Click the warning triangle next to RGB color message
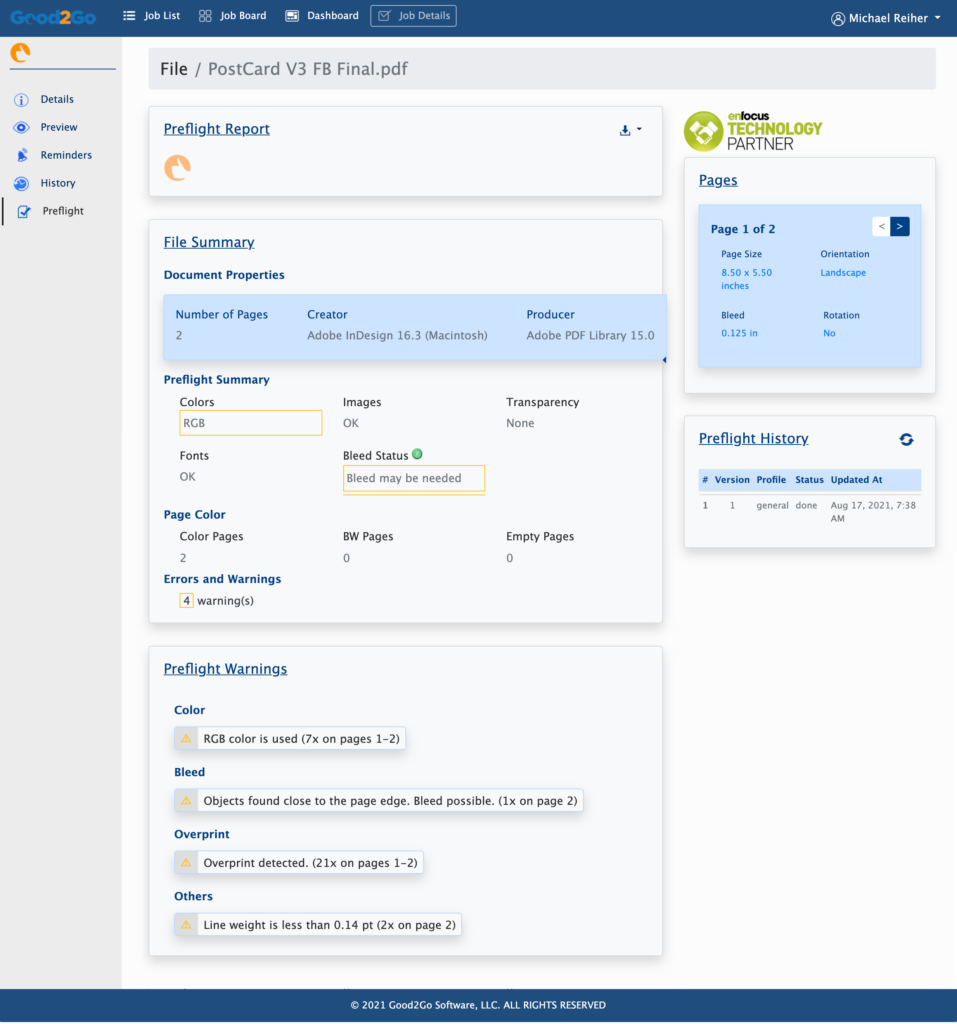The height and width of the screenshot is (1024, 957). point(185,738)
